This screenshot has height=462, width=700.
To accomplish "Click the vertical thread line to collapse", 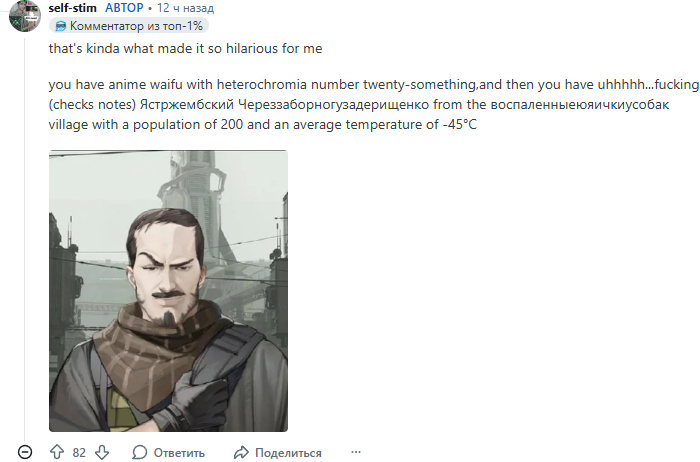I will click(25, 237).
